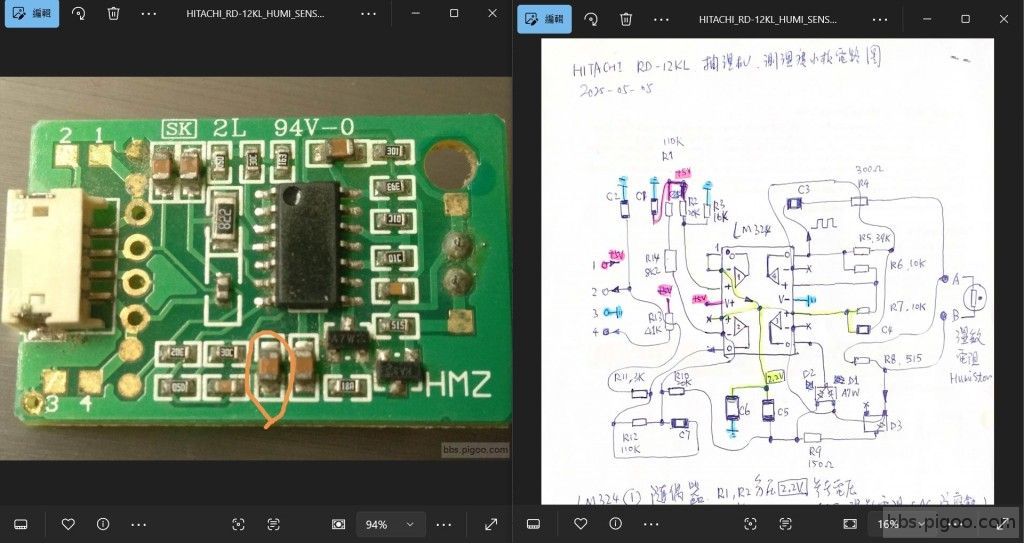Open more zoom options right of 94%

[444, 524]
